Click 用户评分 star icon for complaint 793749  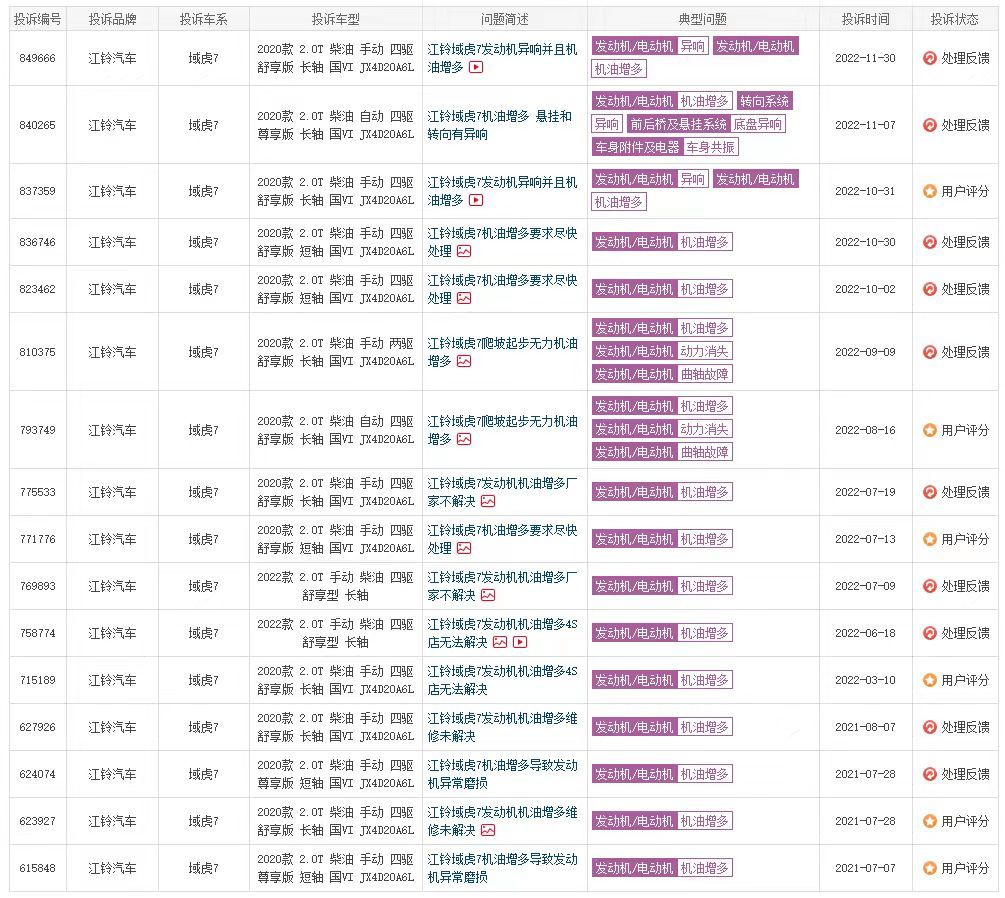coord(929,430)
